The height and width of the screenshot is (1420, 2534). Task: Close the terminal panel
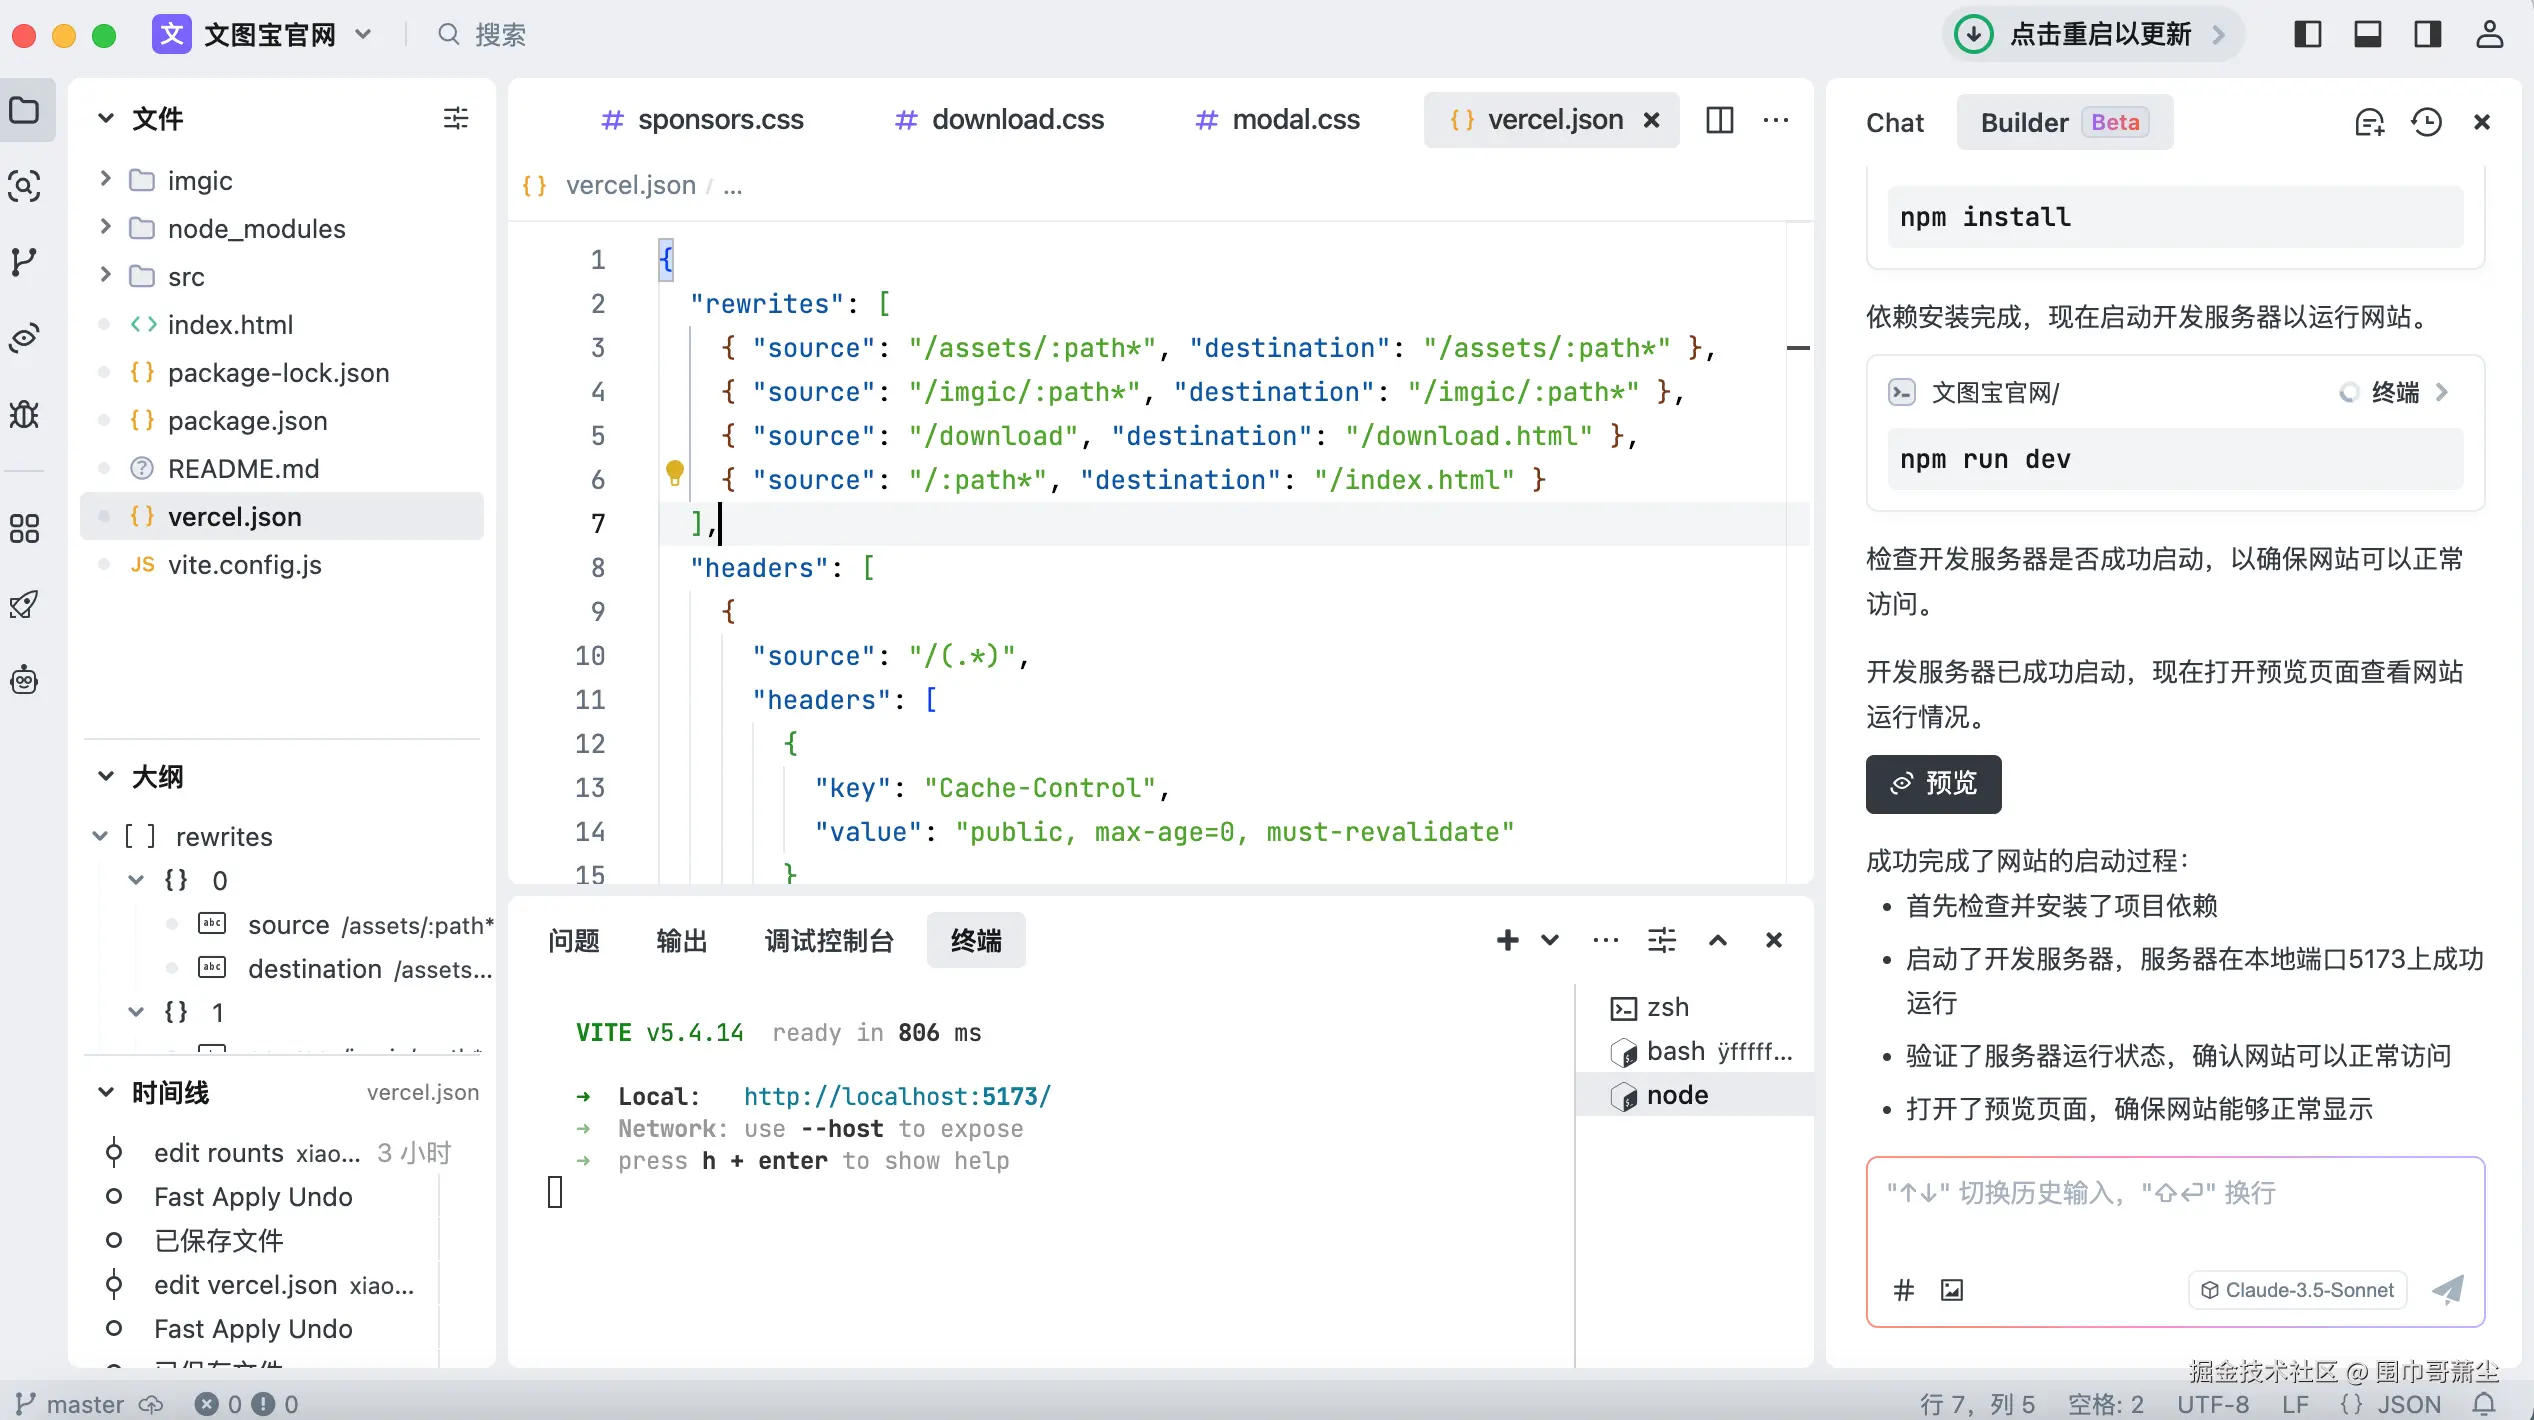1774,940
